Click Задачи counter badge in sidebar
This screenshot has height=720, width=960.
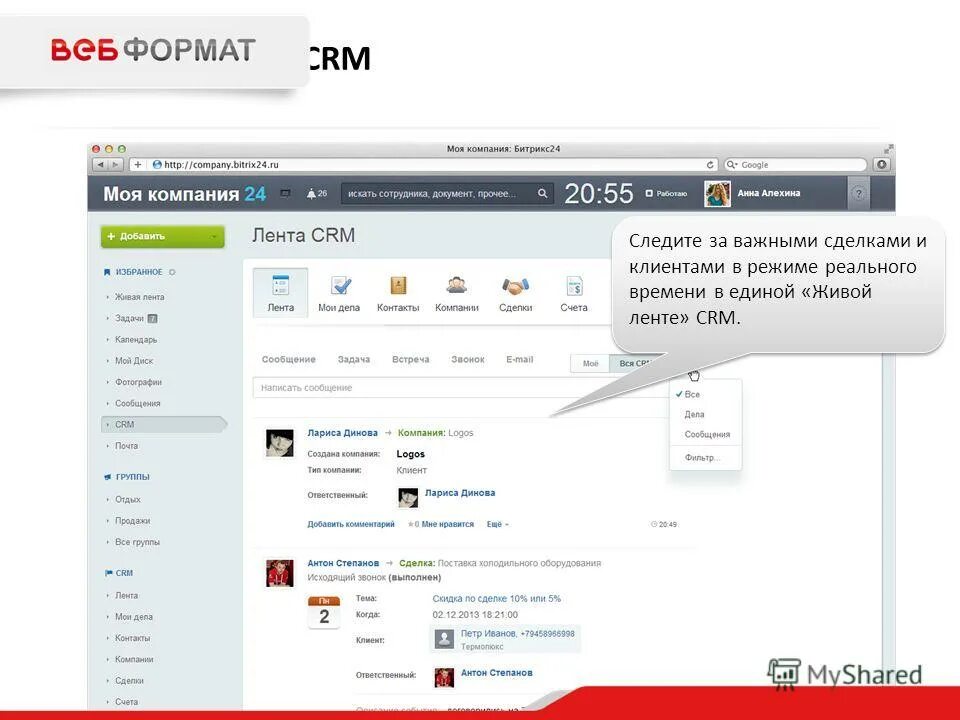click(x=152, y=318)
